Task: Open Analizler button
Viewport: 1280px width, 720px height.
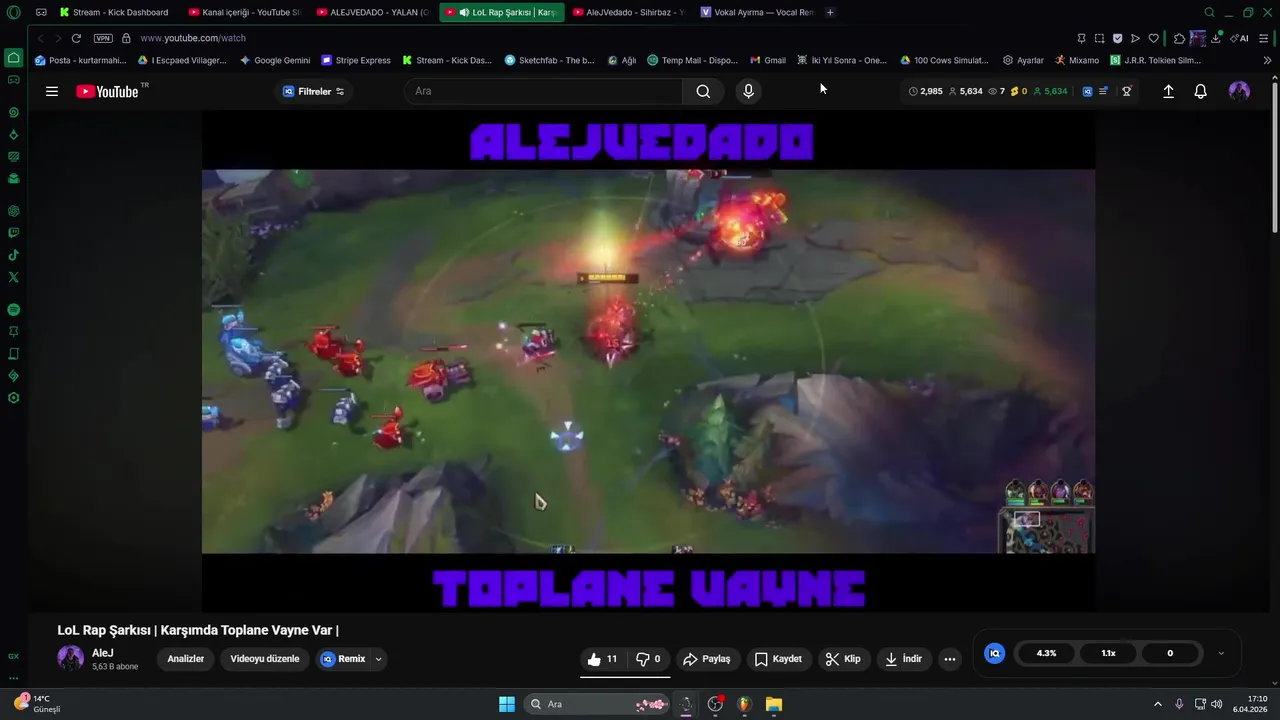Action: [x=185, y=659]
